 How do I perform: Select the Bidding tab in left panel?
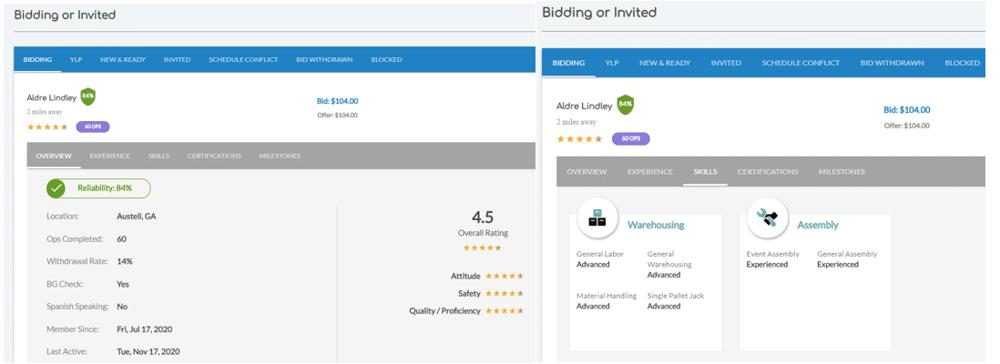[38, 59]
